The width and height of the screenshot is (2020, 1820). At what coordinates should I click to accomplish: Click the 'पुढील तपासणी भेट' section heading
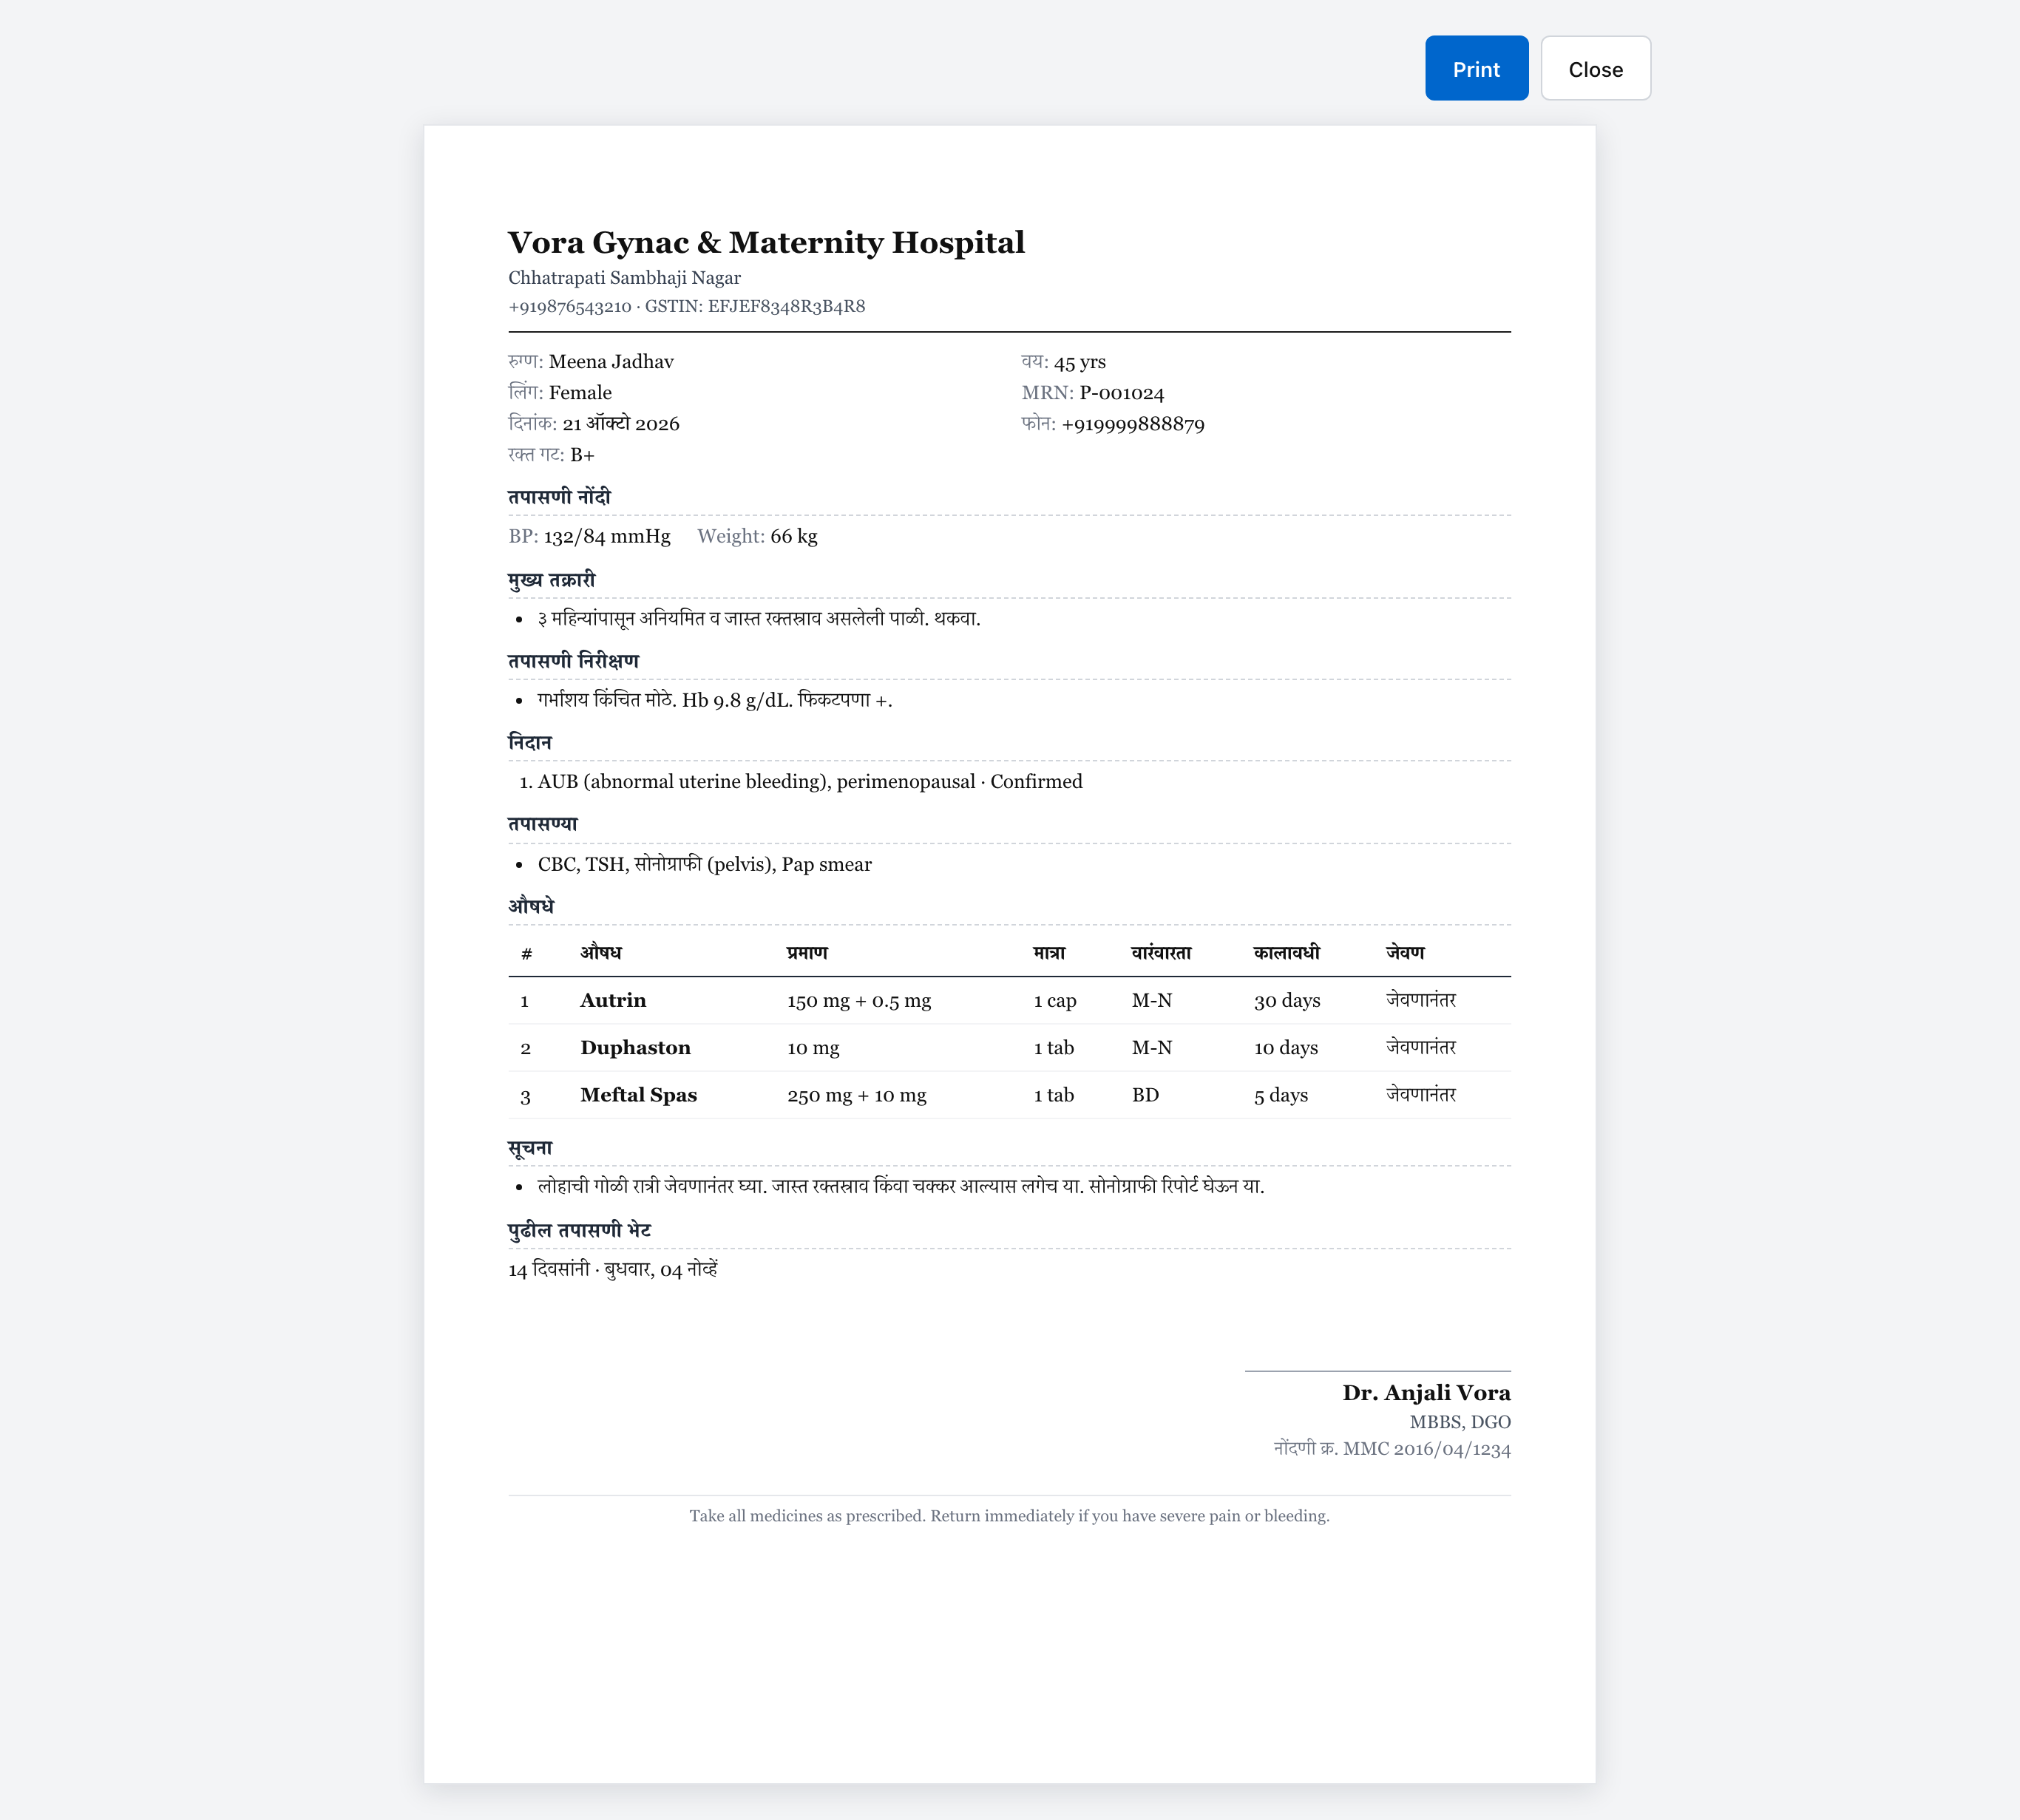(579, 1230)
